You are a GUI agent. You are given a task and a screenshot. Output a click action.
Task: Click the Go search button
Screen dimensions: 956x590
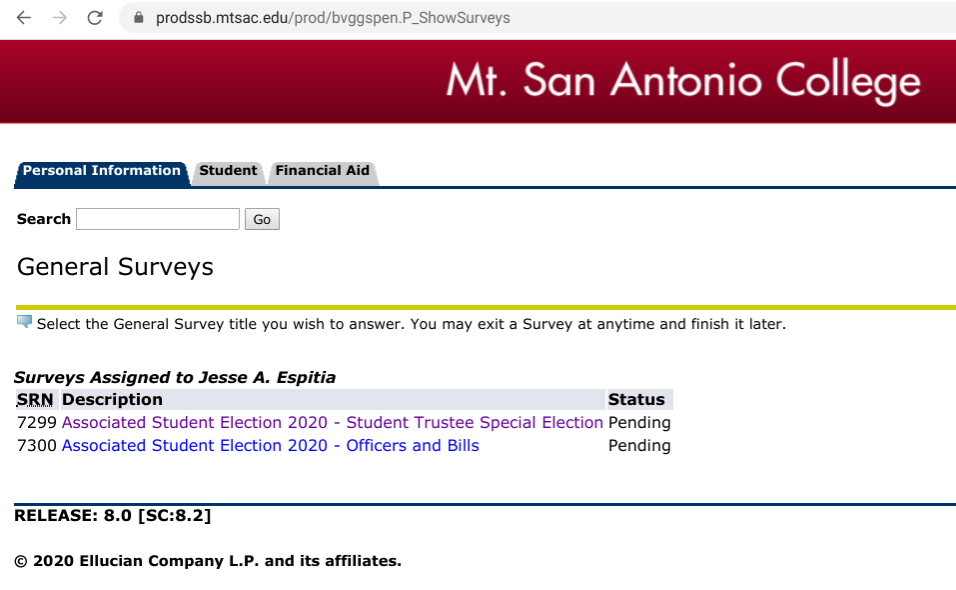262,219
